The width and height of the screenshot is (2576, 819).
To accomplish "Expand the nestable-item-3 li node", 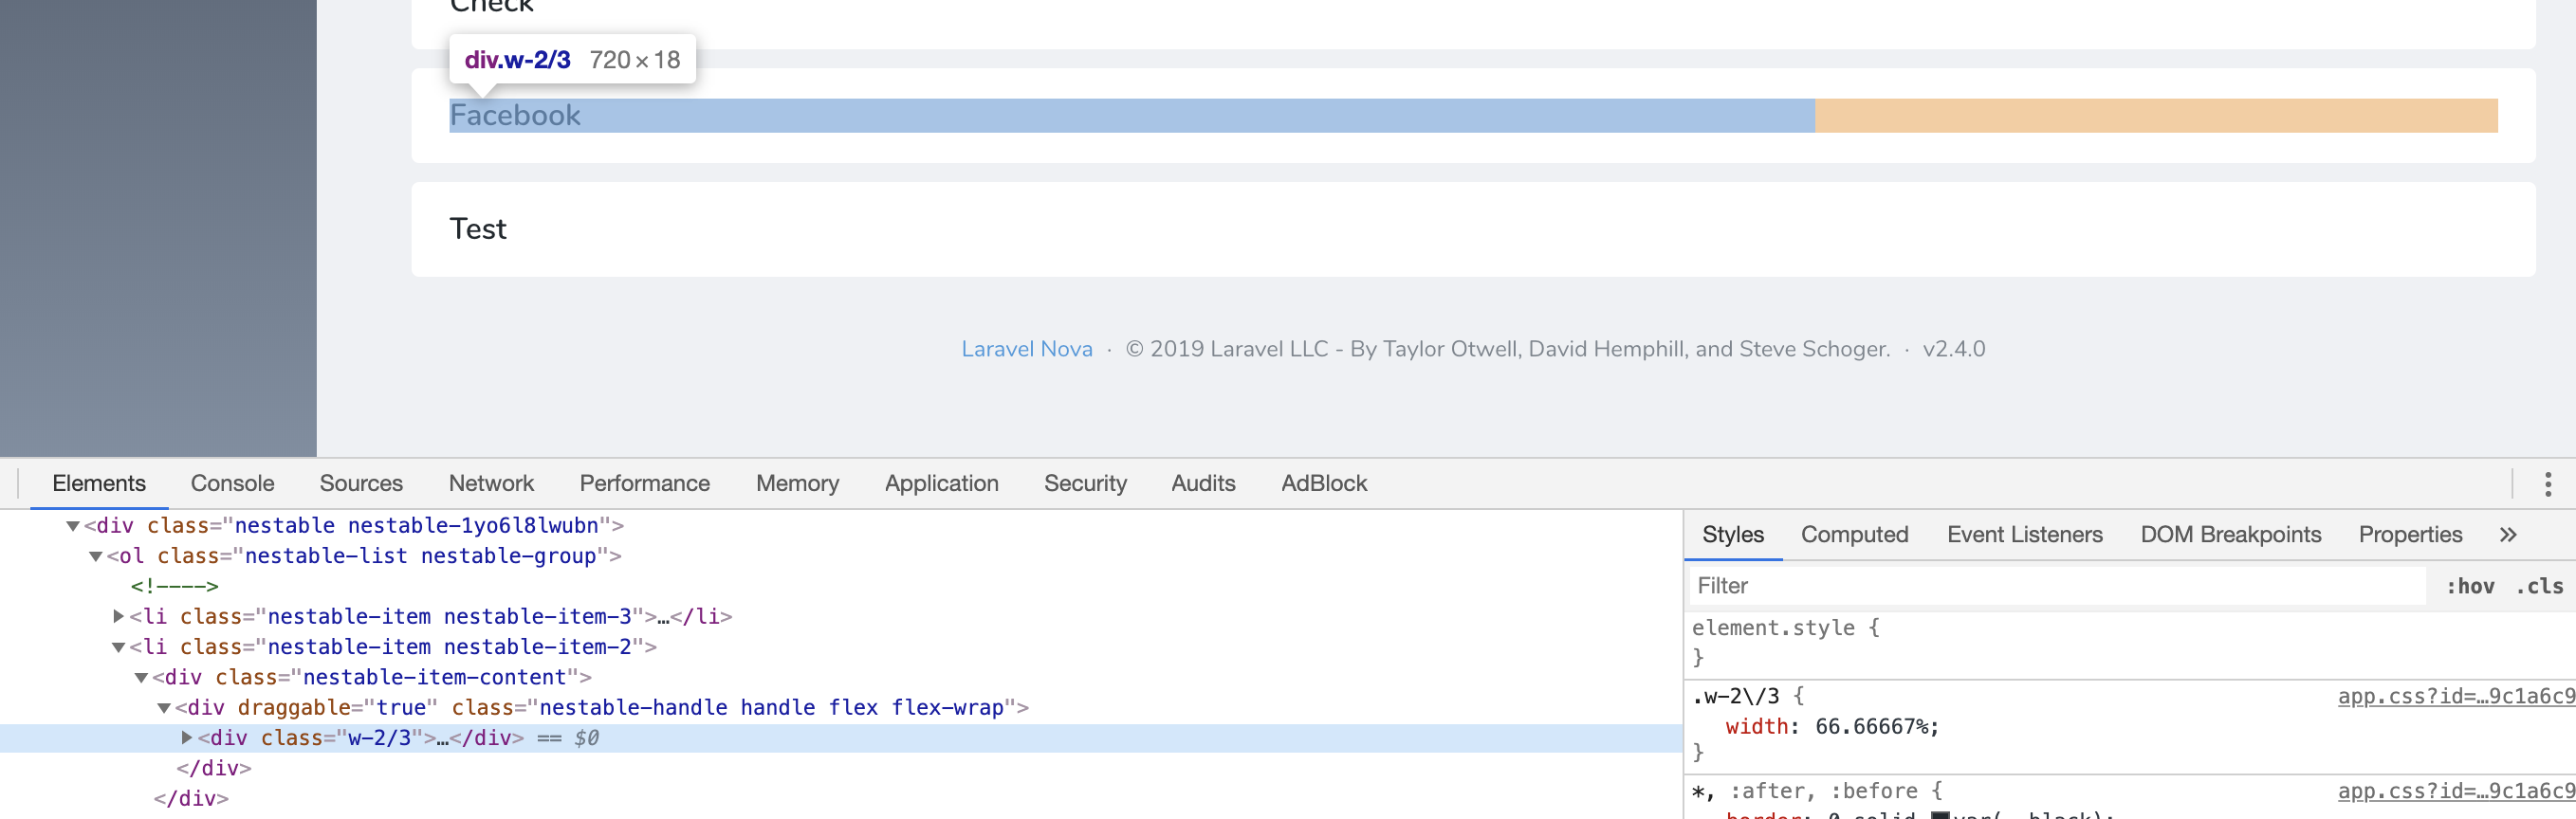I will (x=119, y=617).
